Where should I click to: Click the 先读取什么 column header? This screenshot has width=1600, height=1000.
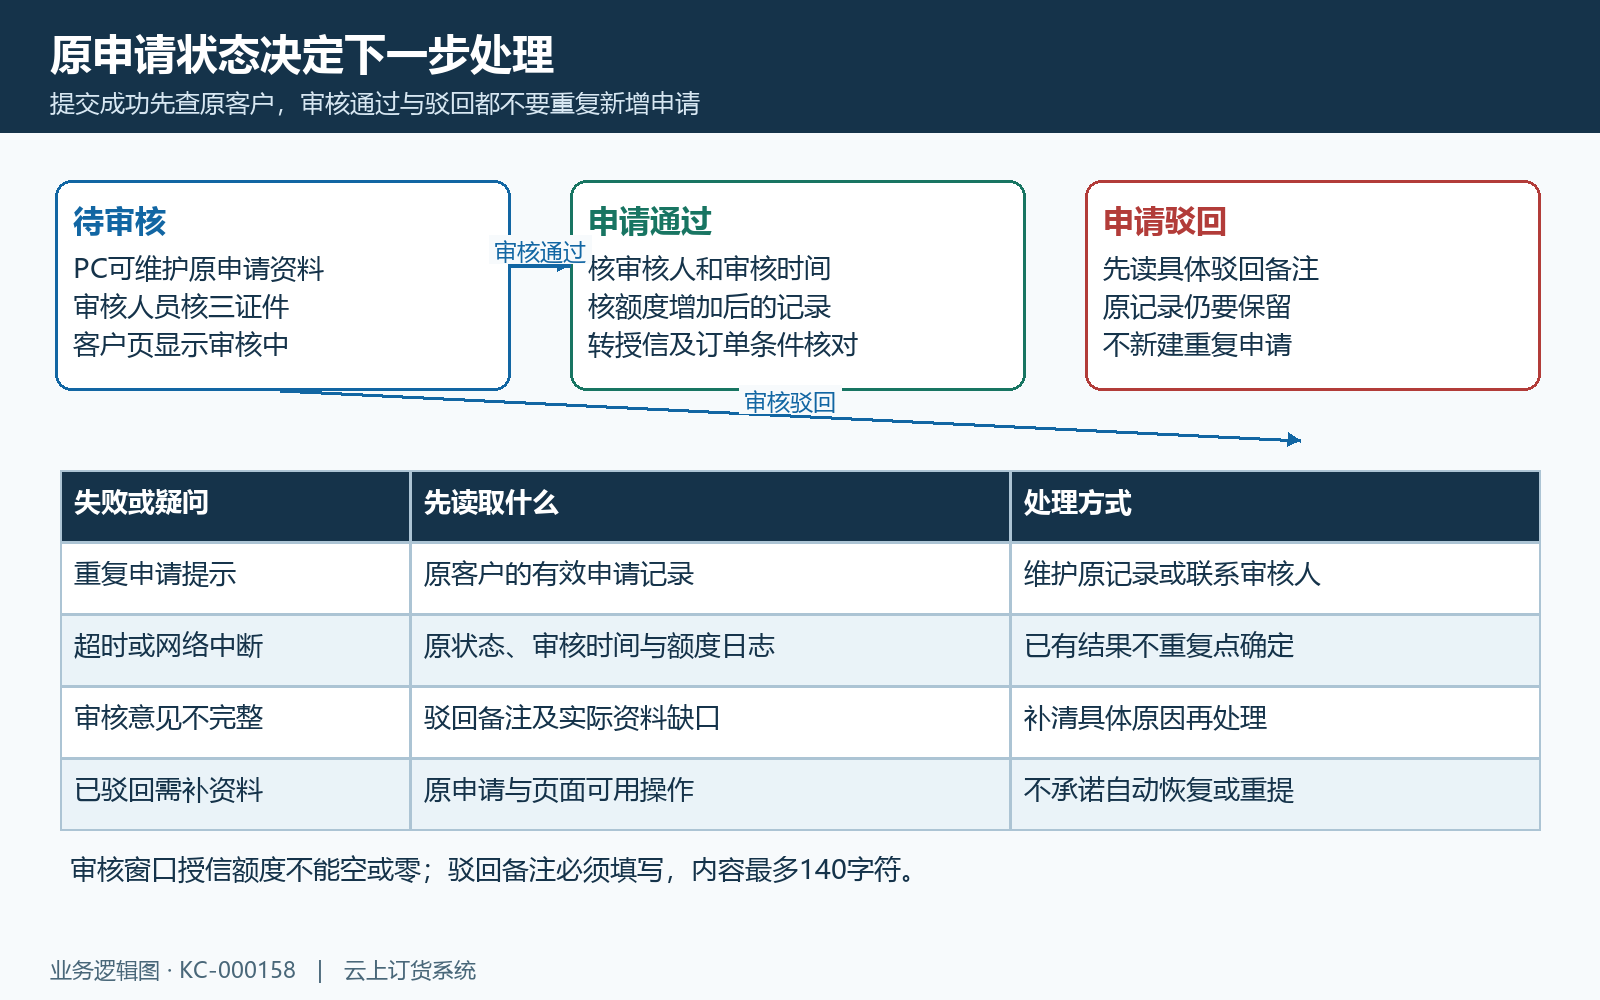pos(710,506)
